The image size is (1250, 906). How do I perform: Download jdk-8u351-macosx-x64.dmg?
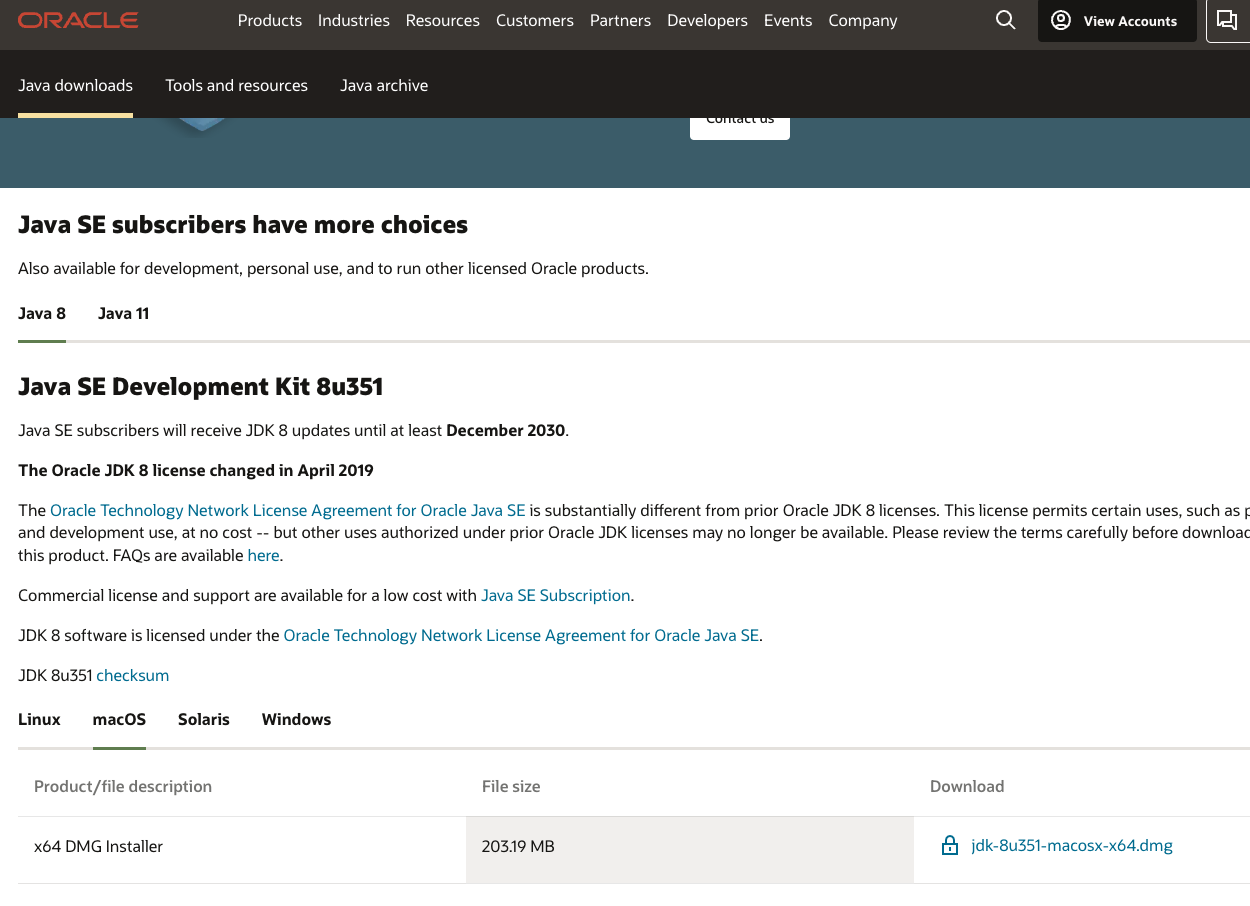[1072, 846]
